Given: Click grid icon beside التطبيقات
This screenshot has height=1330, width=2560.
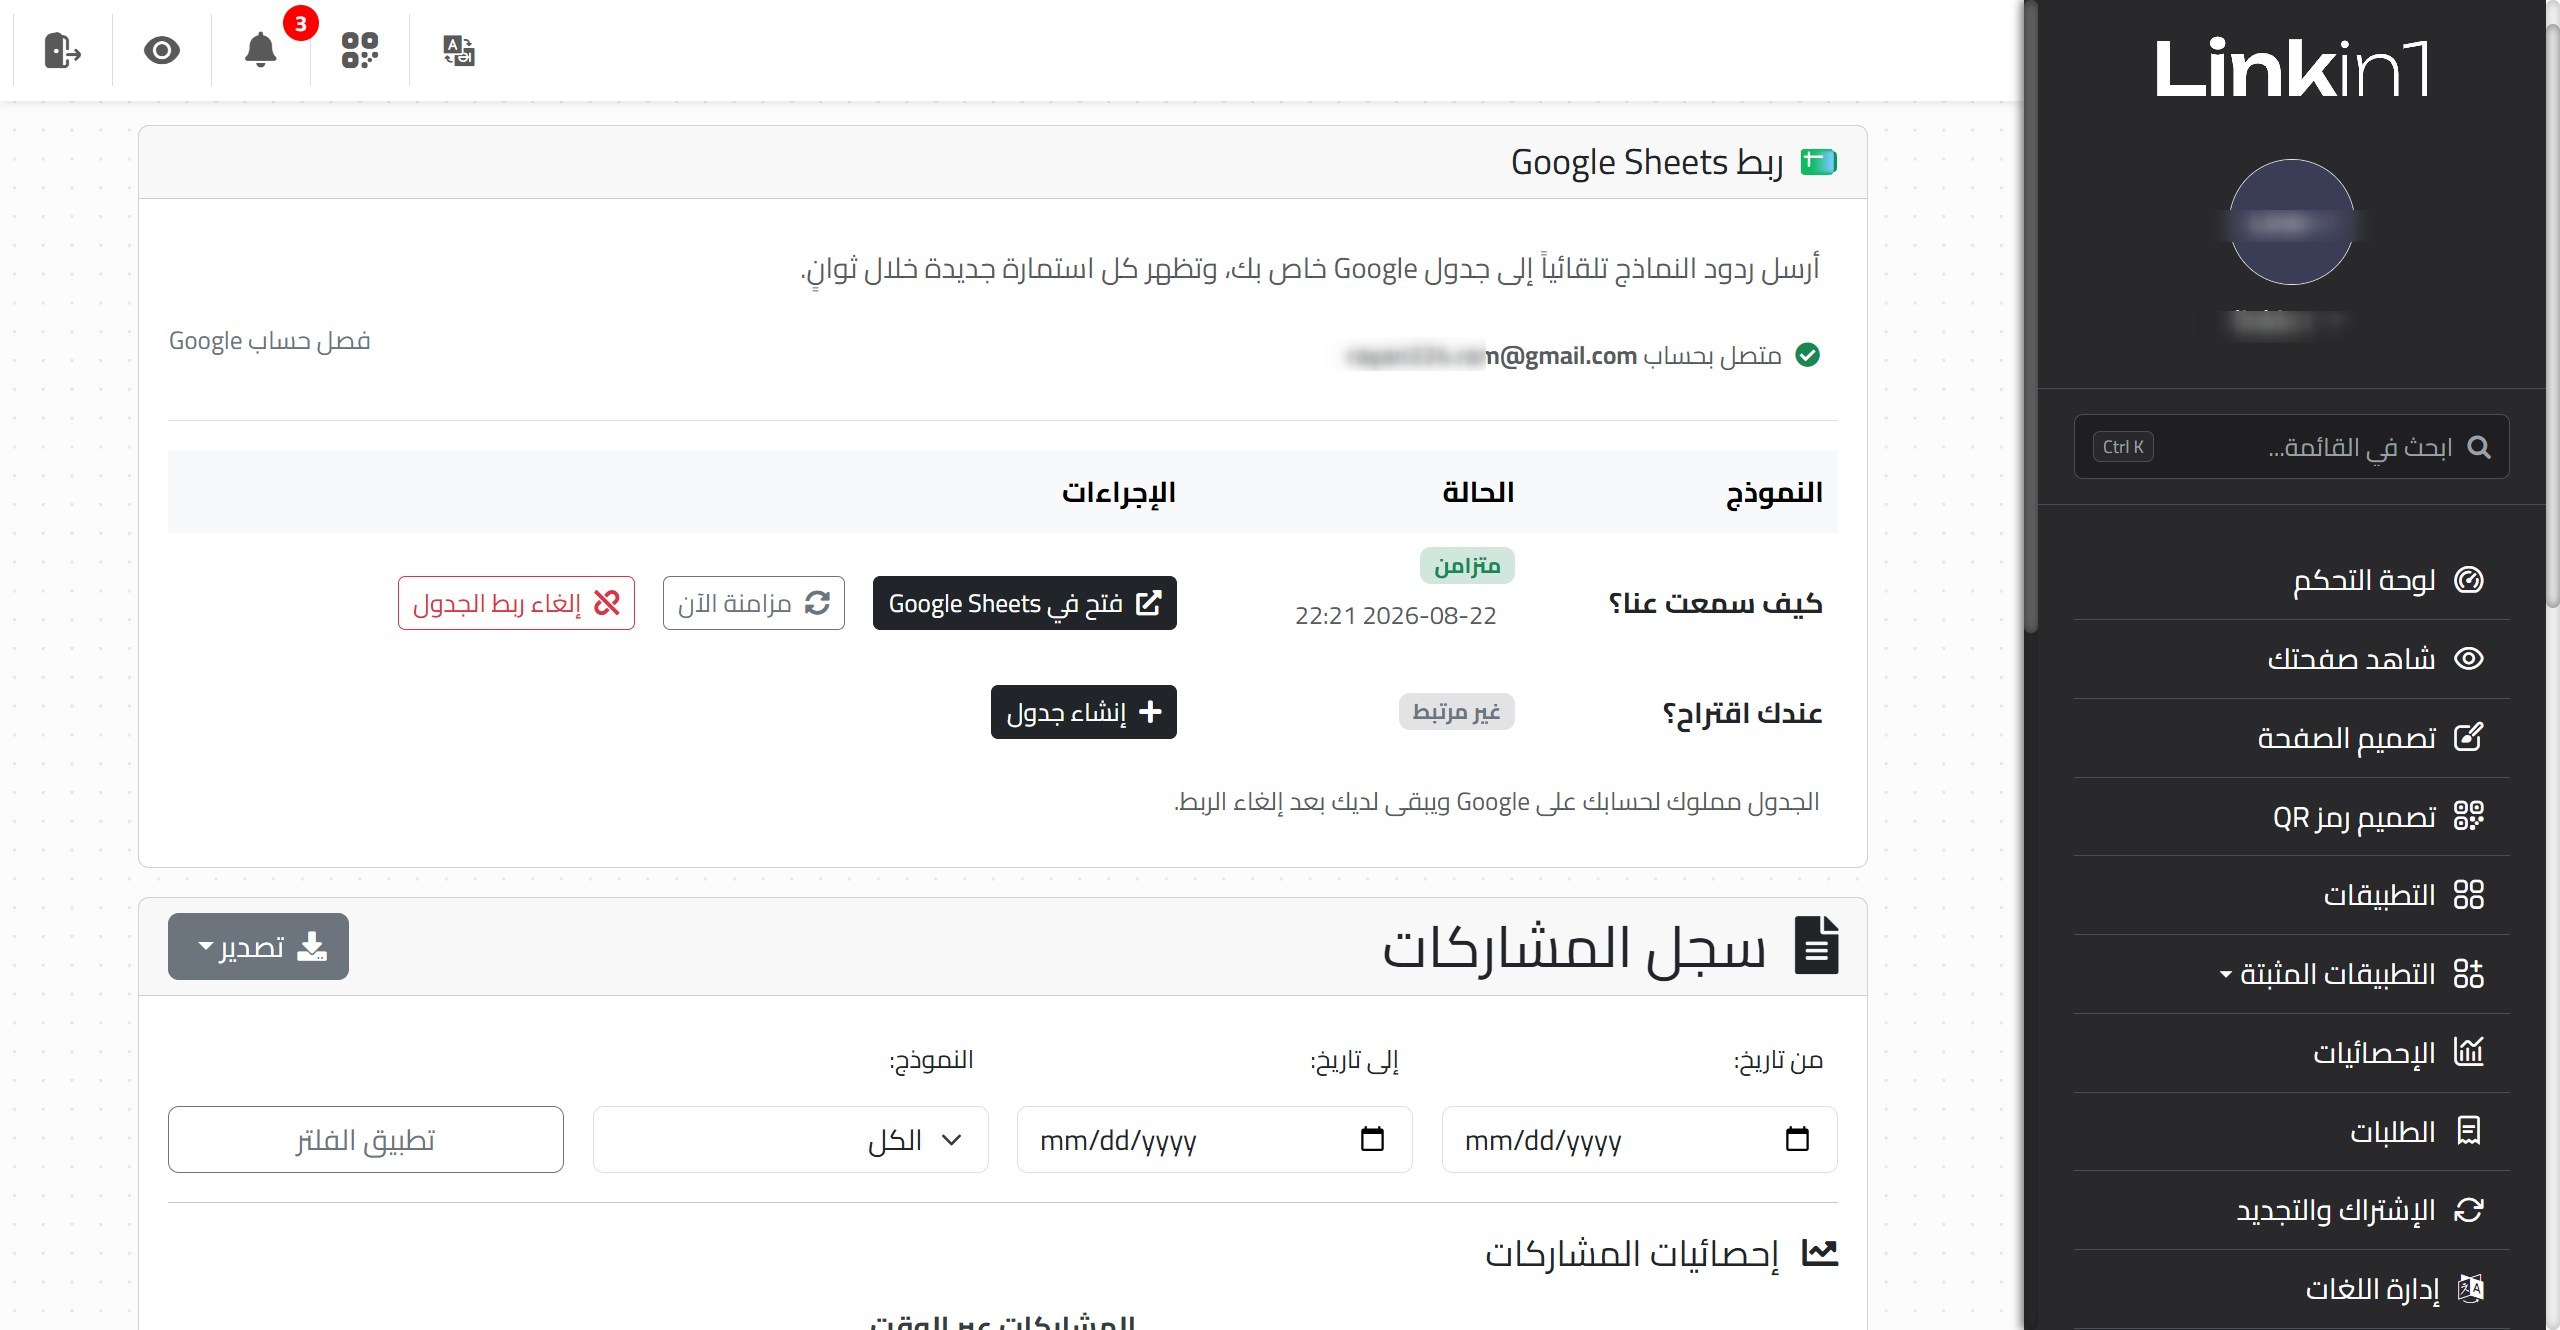Looking at the screenshot, I should [2469, 894].
